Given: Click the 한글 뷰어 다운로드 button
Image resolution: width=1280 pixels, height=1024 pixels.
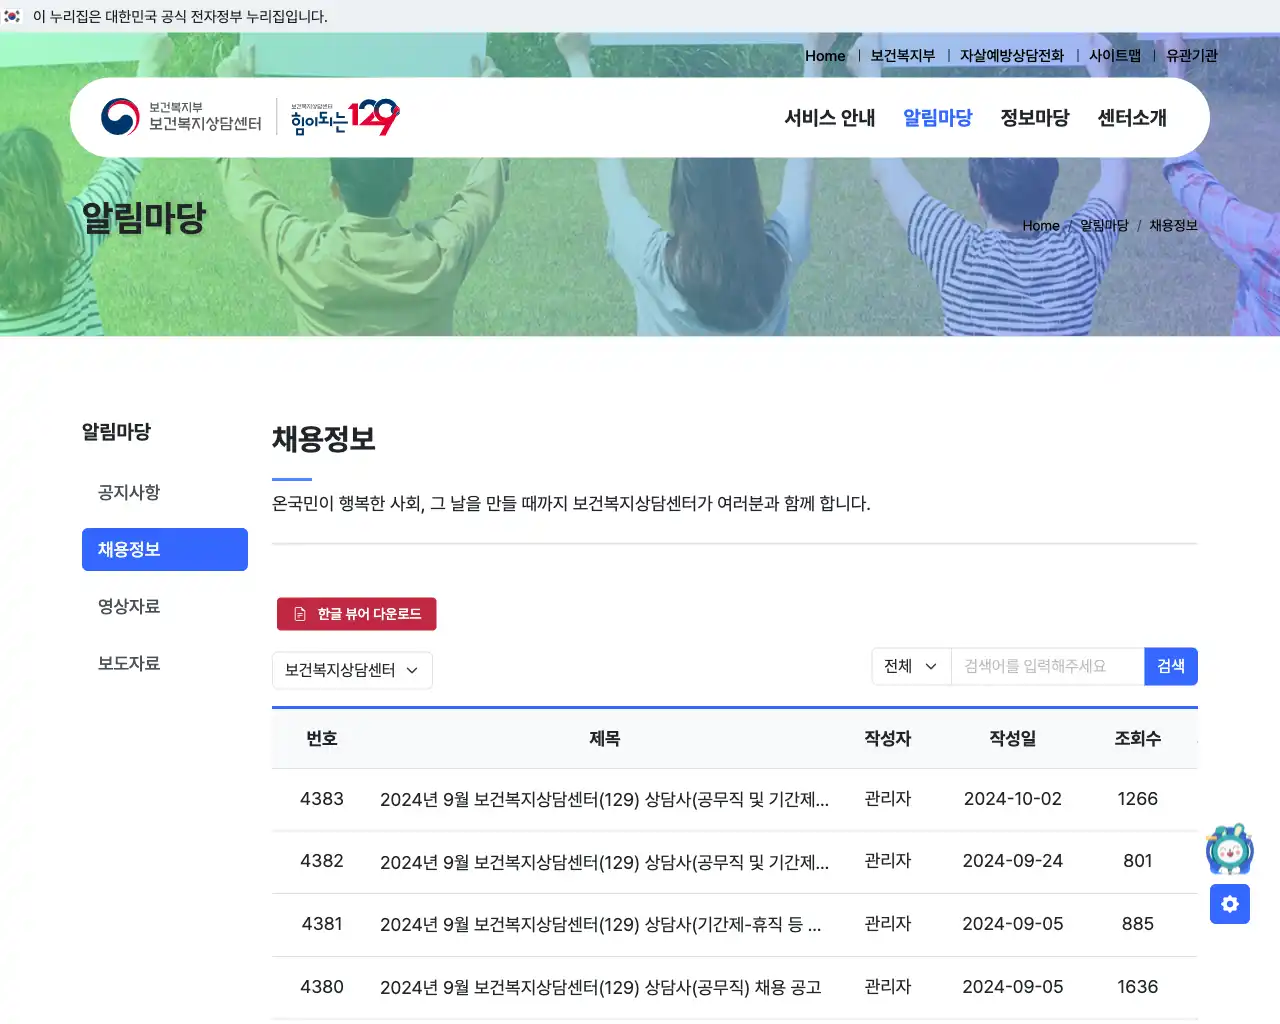Looking at the screenshot, I should [x=356, y=614].
